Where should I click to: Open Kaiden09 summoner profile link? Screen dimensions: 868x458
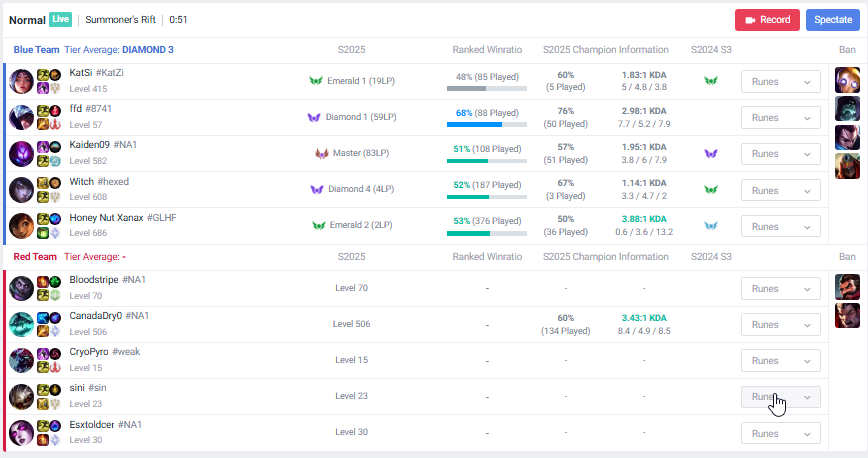(103, 145)
